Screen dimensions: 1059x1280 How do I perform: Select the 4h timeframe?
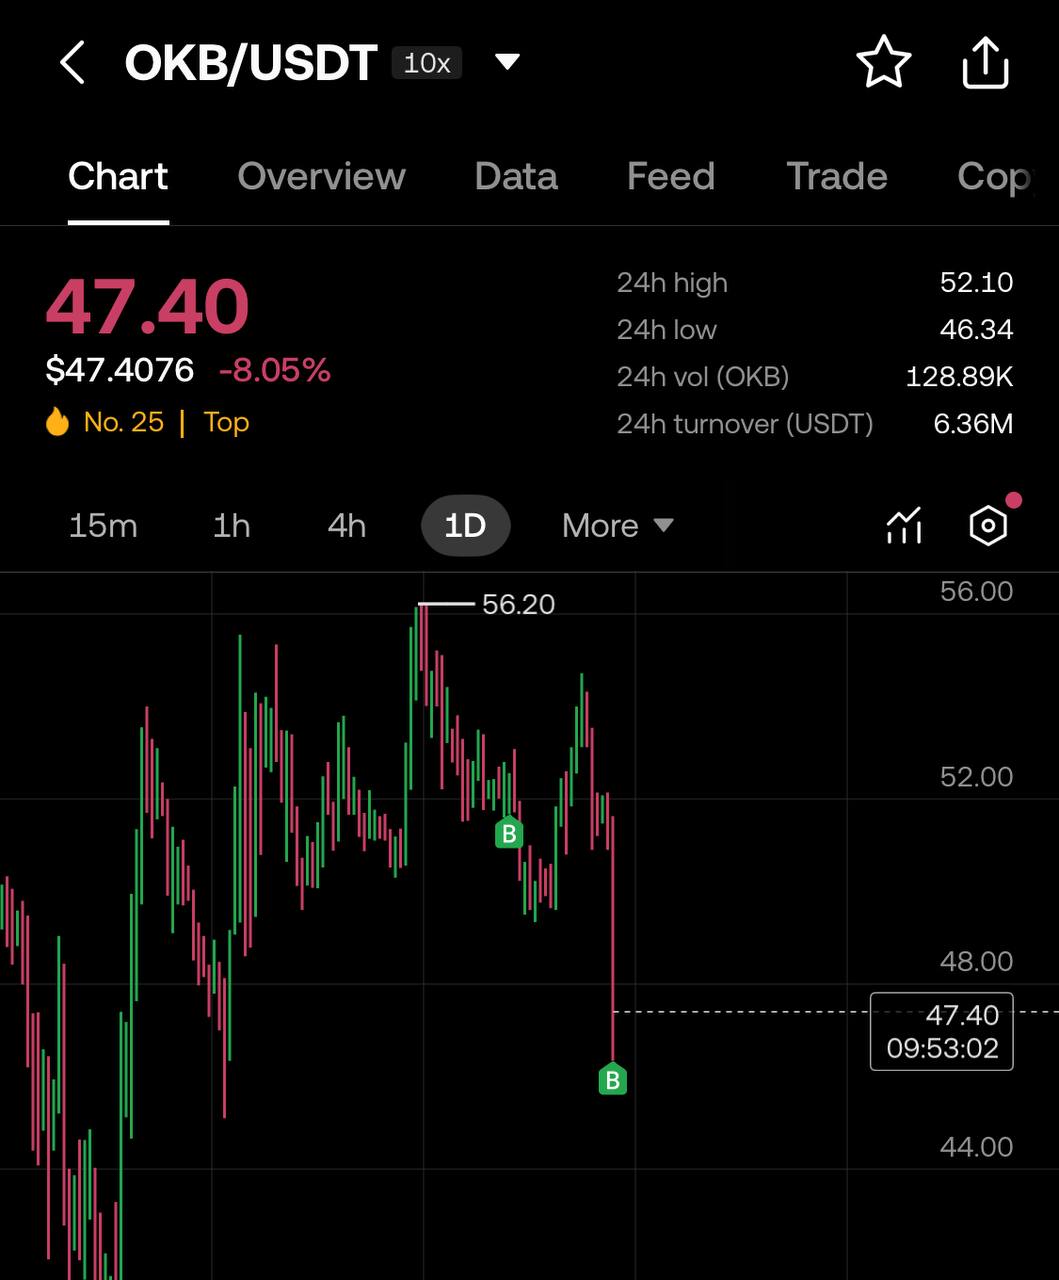[347, 525]
